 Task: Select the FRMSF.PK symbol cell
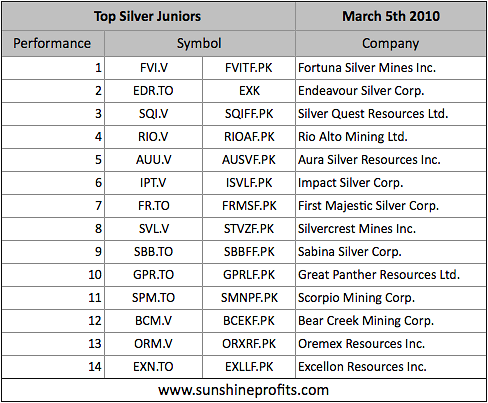[x=249, y=206]
